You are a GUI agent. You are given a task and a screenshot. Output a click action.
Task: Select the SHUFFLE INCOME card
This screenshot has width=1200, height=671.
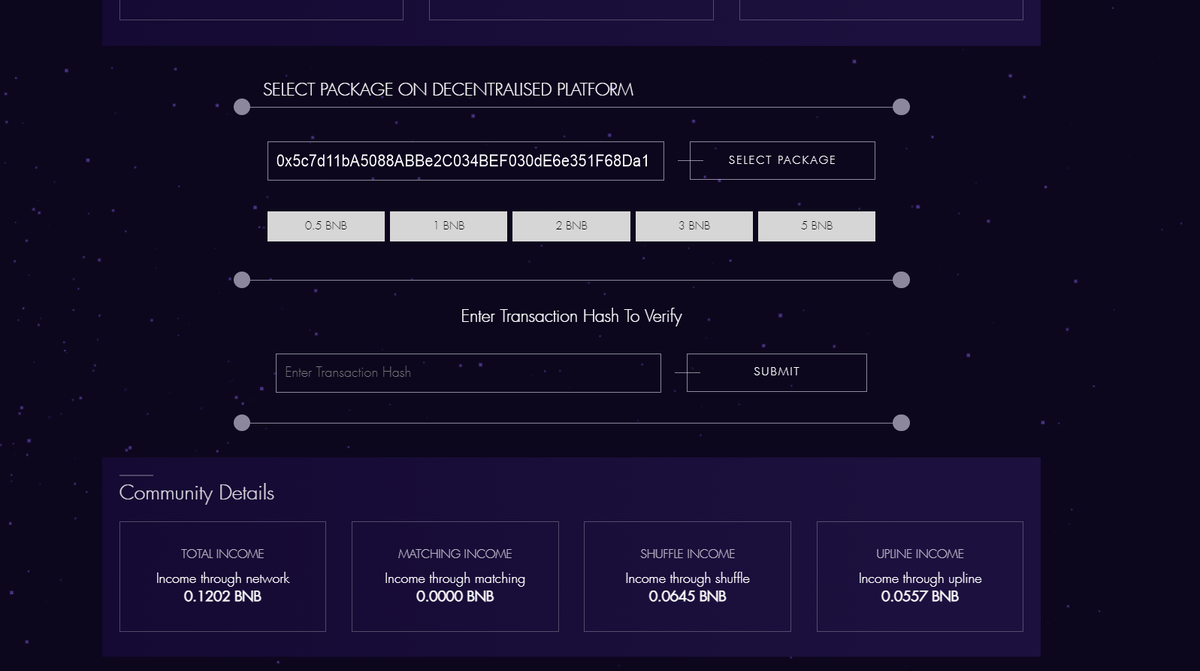pyautogui.click(x=687, y=576)
